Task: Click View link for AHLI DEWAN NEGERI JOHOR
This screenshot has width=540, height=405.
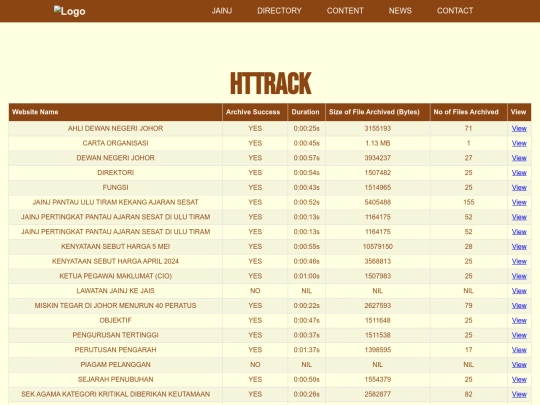Action: (519, 128)
